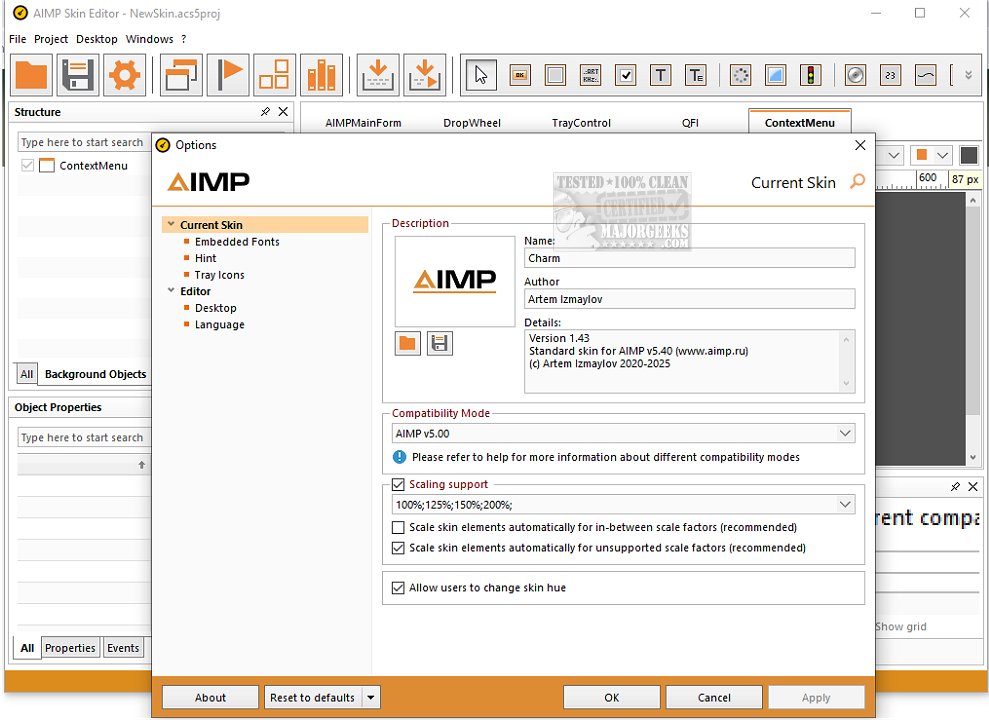Select Tray Icons in options tree

point(219,275)
